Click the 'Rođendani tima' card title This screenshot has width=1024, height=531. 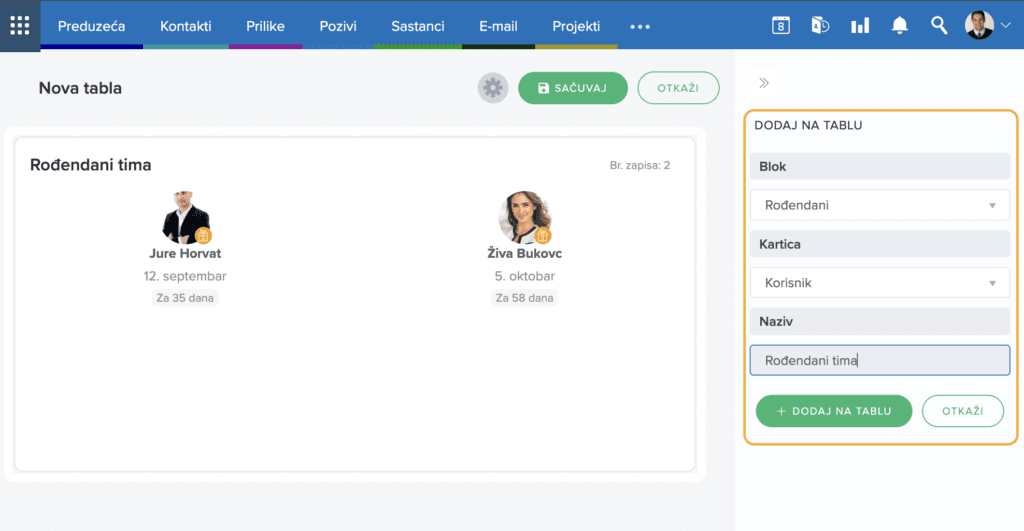click(91, 165)
